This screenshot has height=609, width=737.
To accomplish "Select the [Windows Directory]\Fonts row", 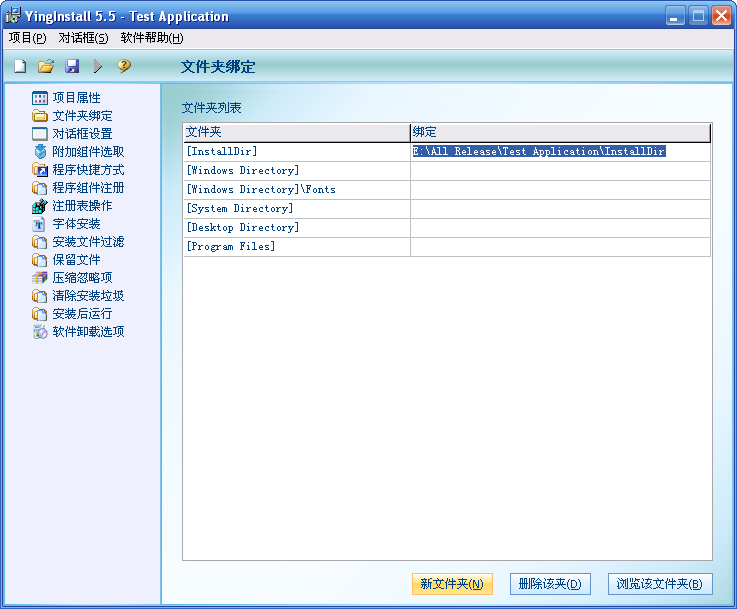I will coord(297,190).
